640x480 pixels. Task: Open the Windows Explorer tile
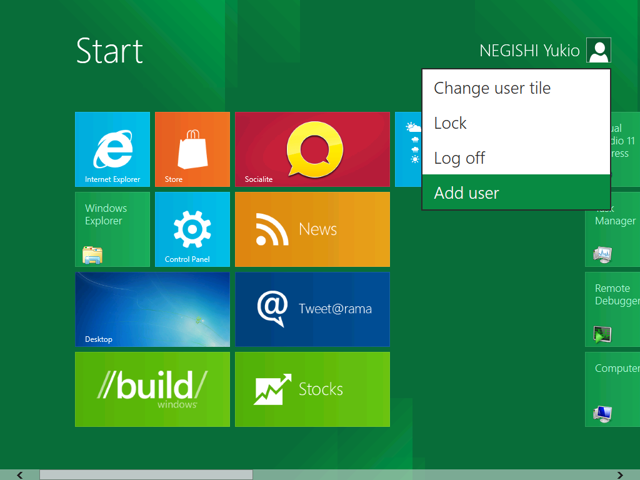tap(112, 229)
